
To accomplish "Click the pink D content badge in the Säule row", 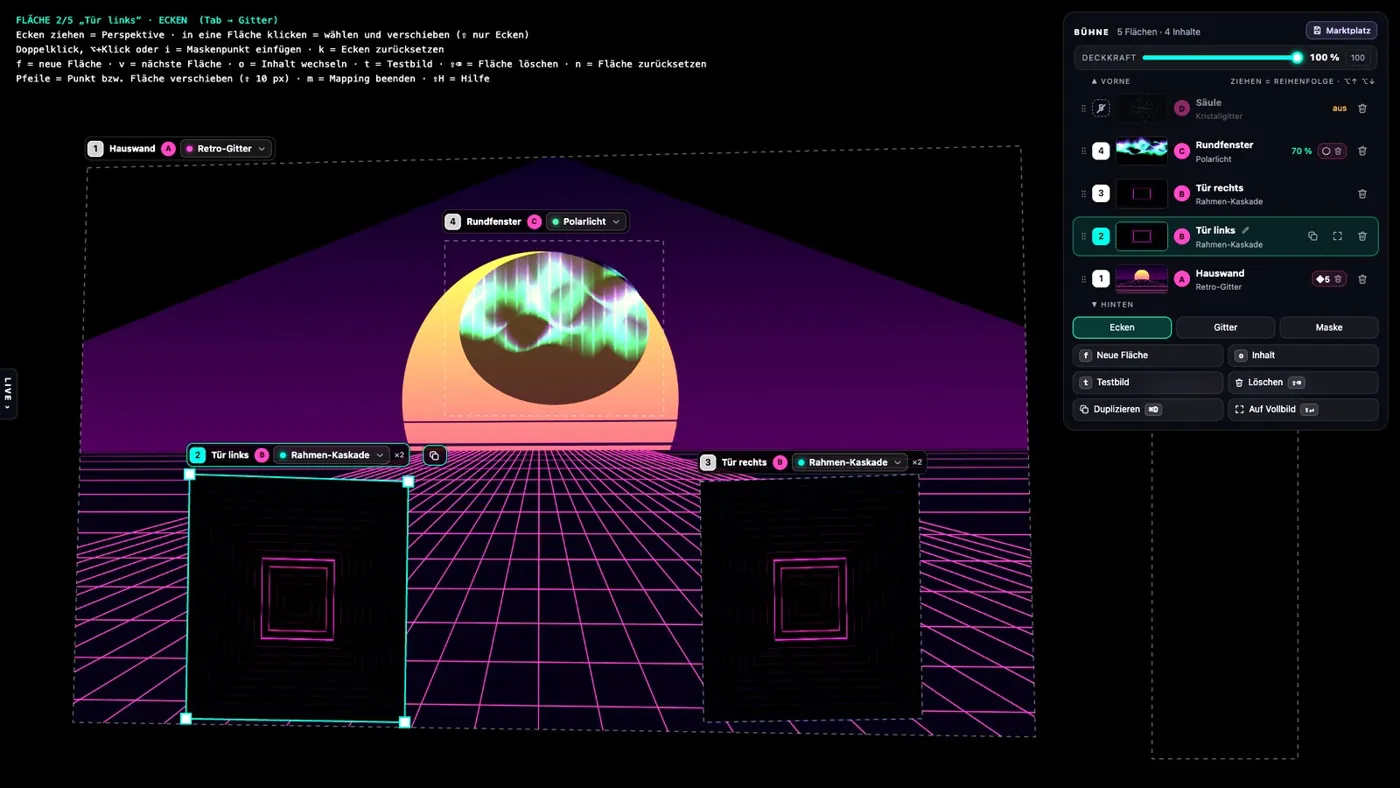I will point(1181,108).
